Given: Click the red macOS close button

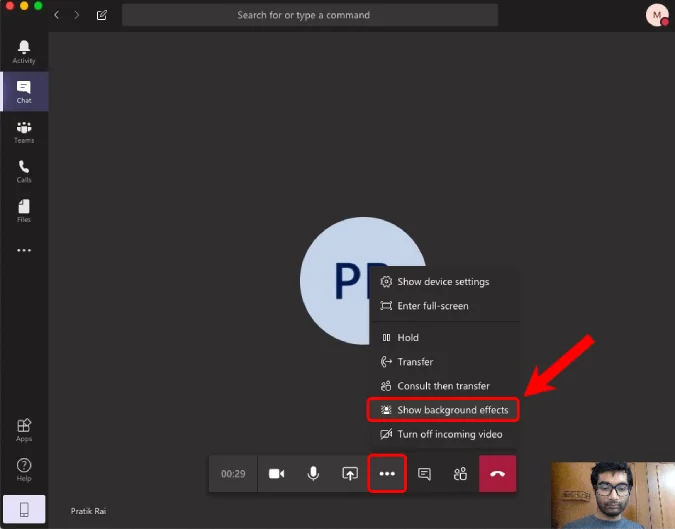Looking at the screenshot, I should pos(9,6).
